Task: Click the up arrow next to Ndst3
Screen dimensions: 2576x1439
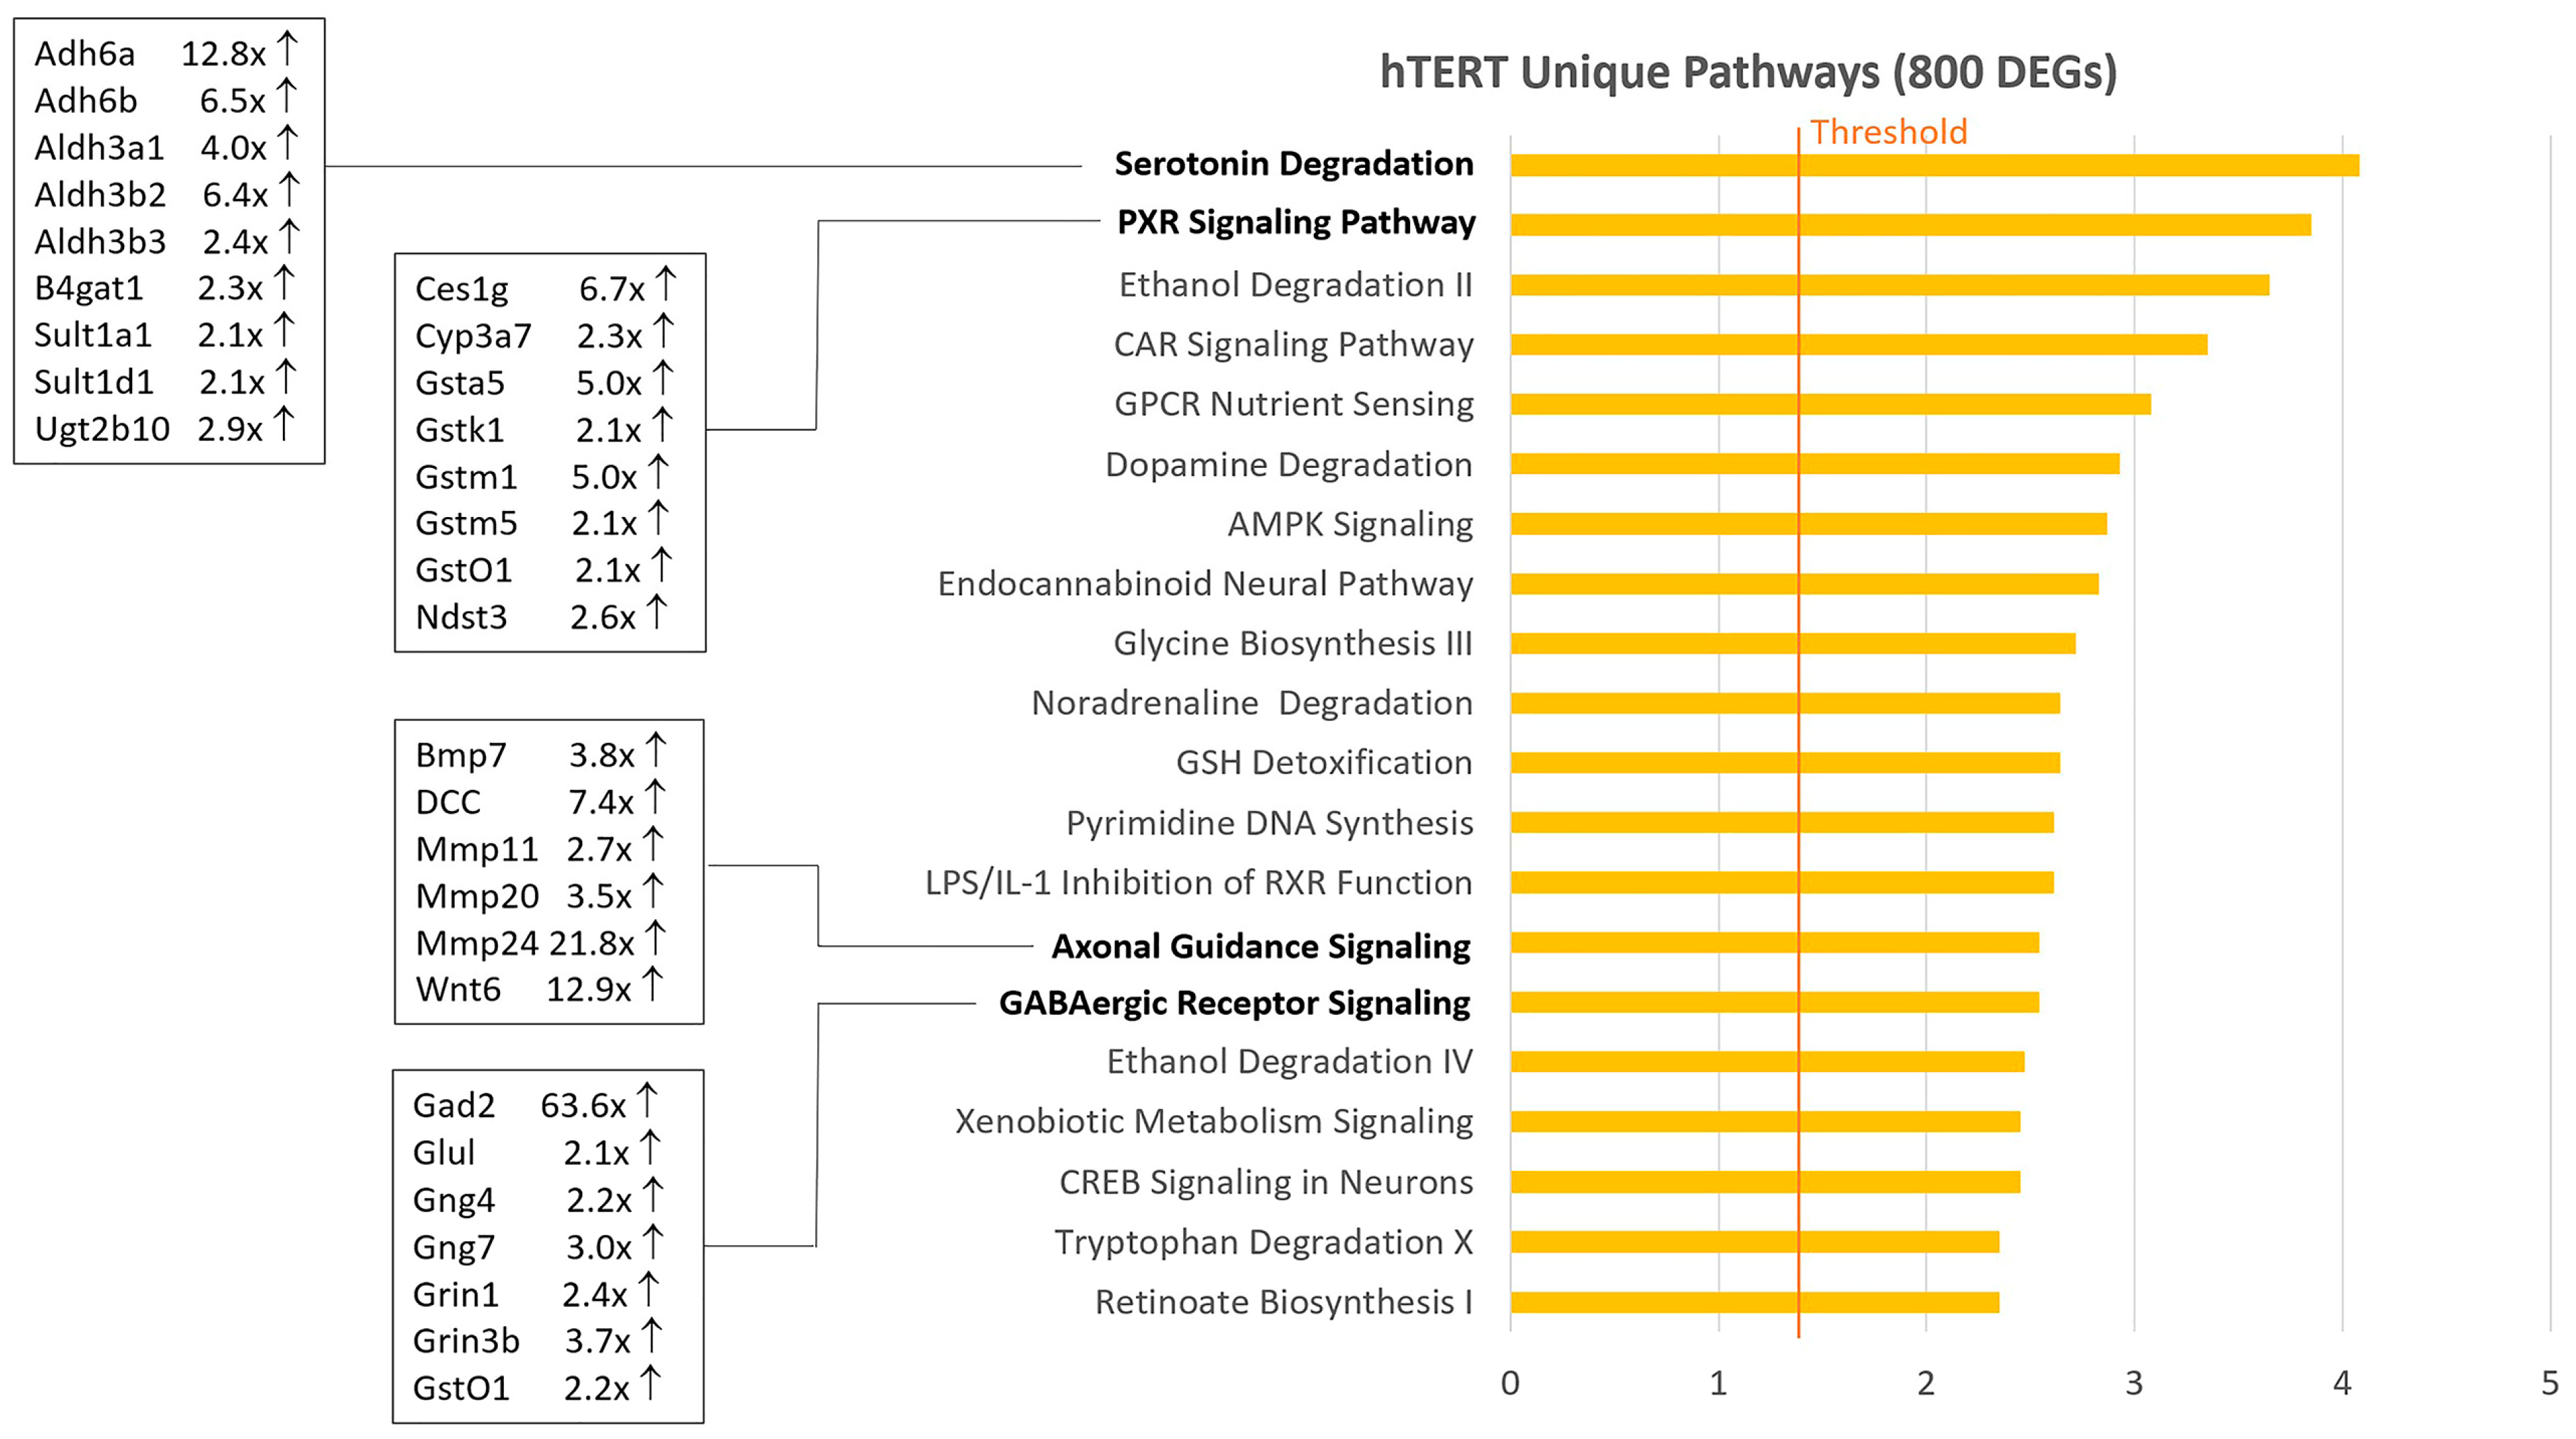Action: 656,612
